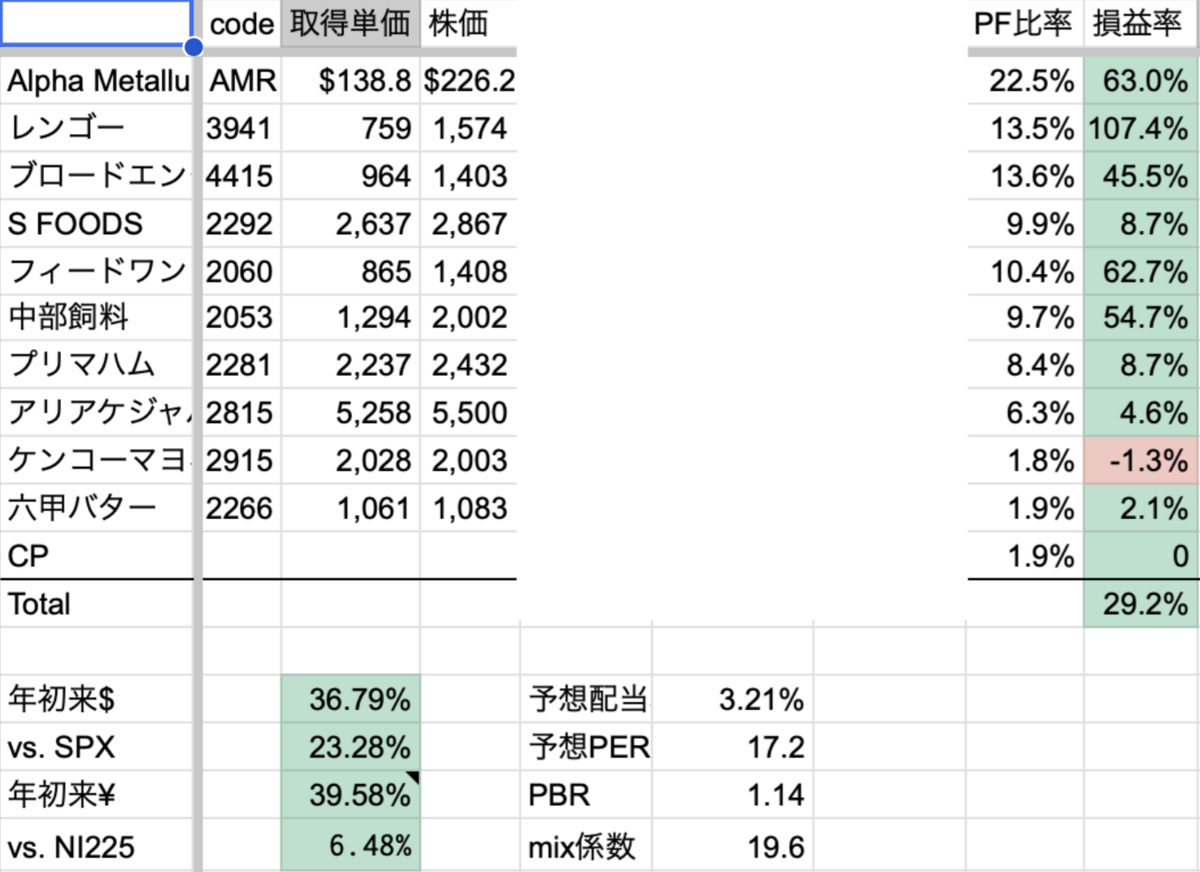Select the 17.2 PER value cell
The width and height of the screenshot is (1200, 872).
(732, 748)
